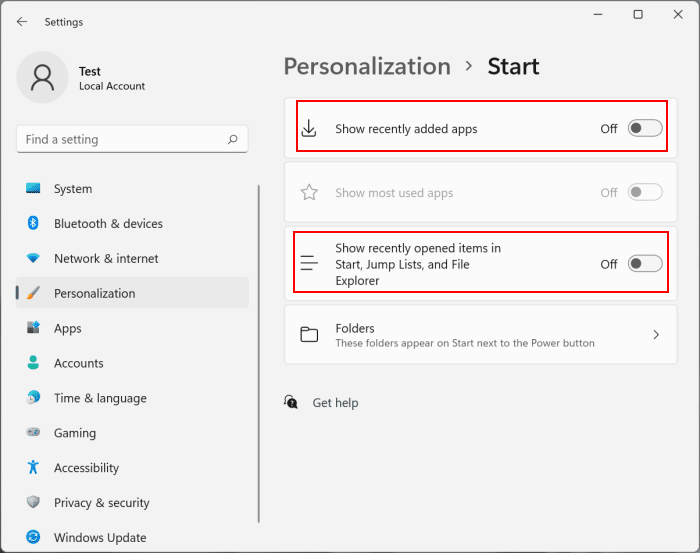The image size is (700, 553).
Task: Click the star icon for most used apps
Action: click(309, 192)
